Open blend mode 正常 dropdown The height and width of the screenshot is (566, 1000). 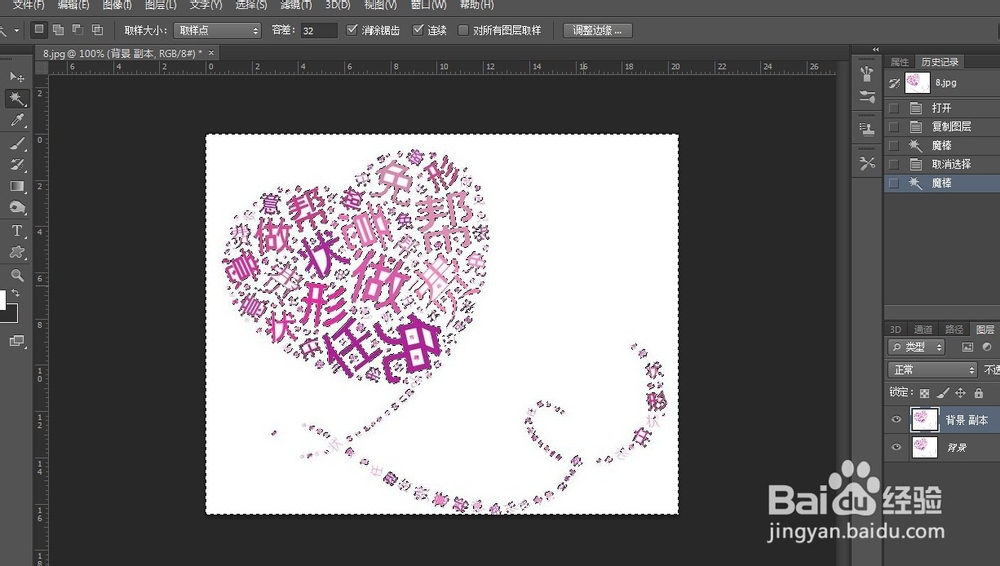point(932,369)
